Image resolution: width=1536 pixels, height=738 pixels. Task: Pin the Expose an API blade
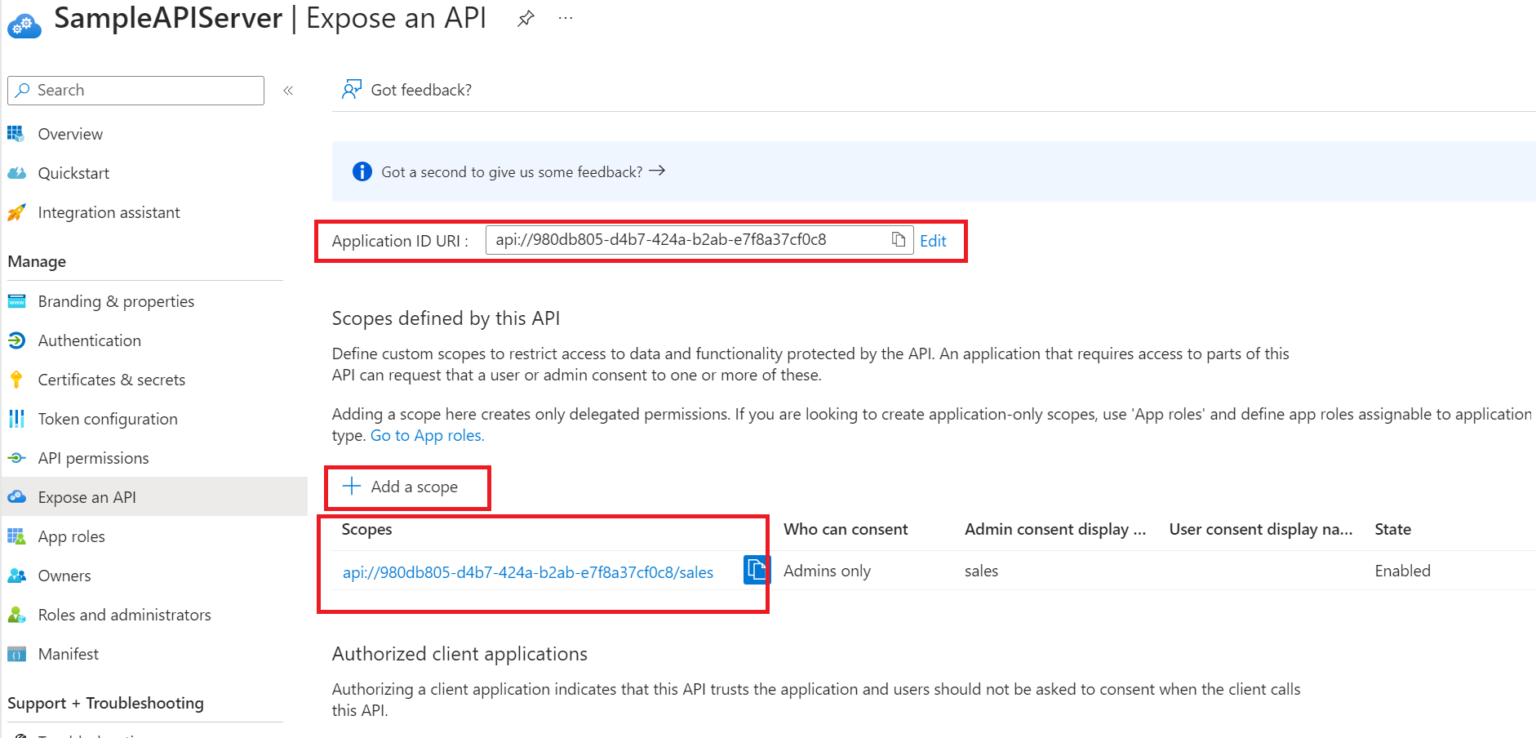tap(525, 17)
